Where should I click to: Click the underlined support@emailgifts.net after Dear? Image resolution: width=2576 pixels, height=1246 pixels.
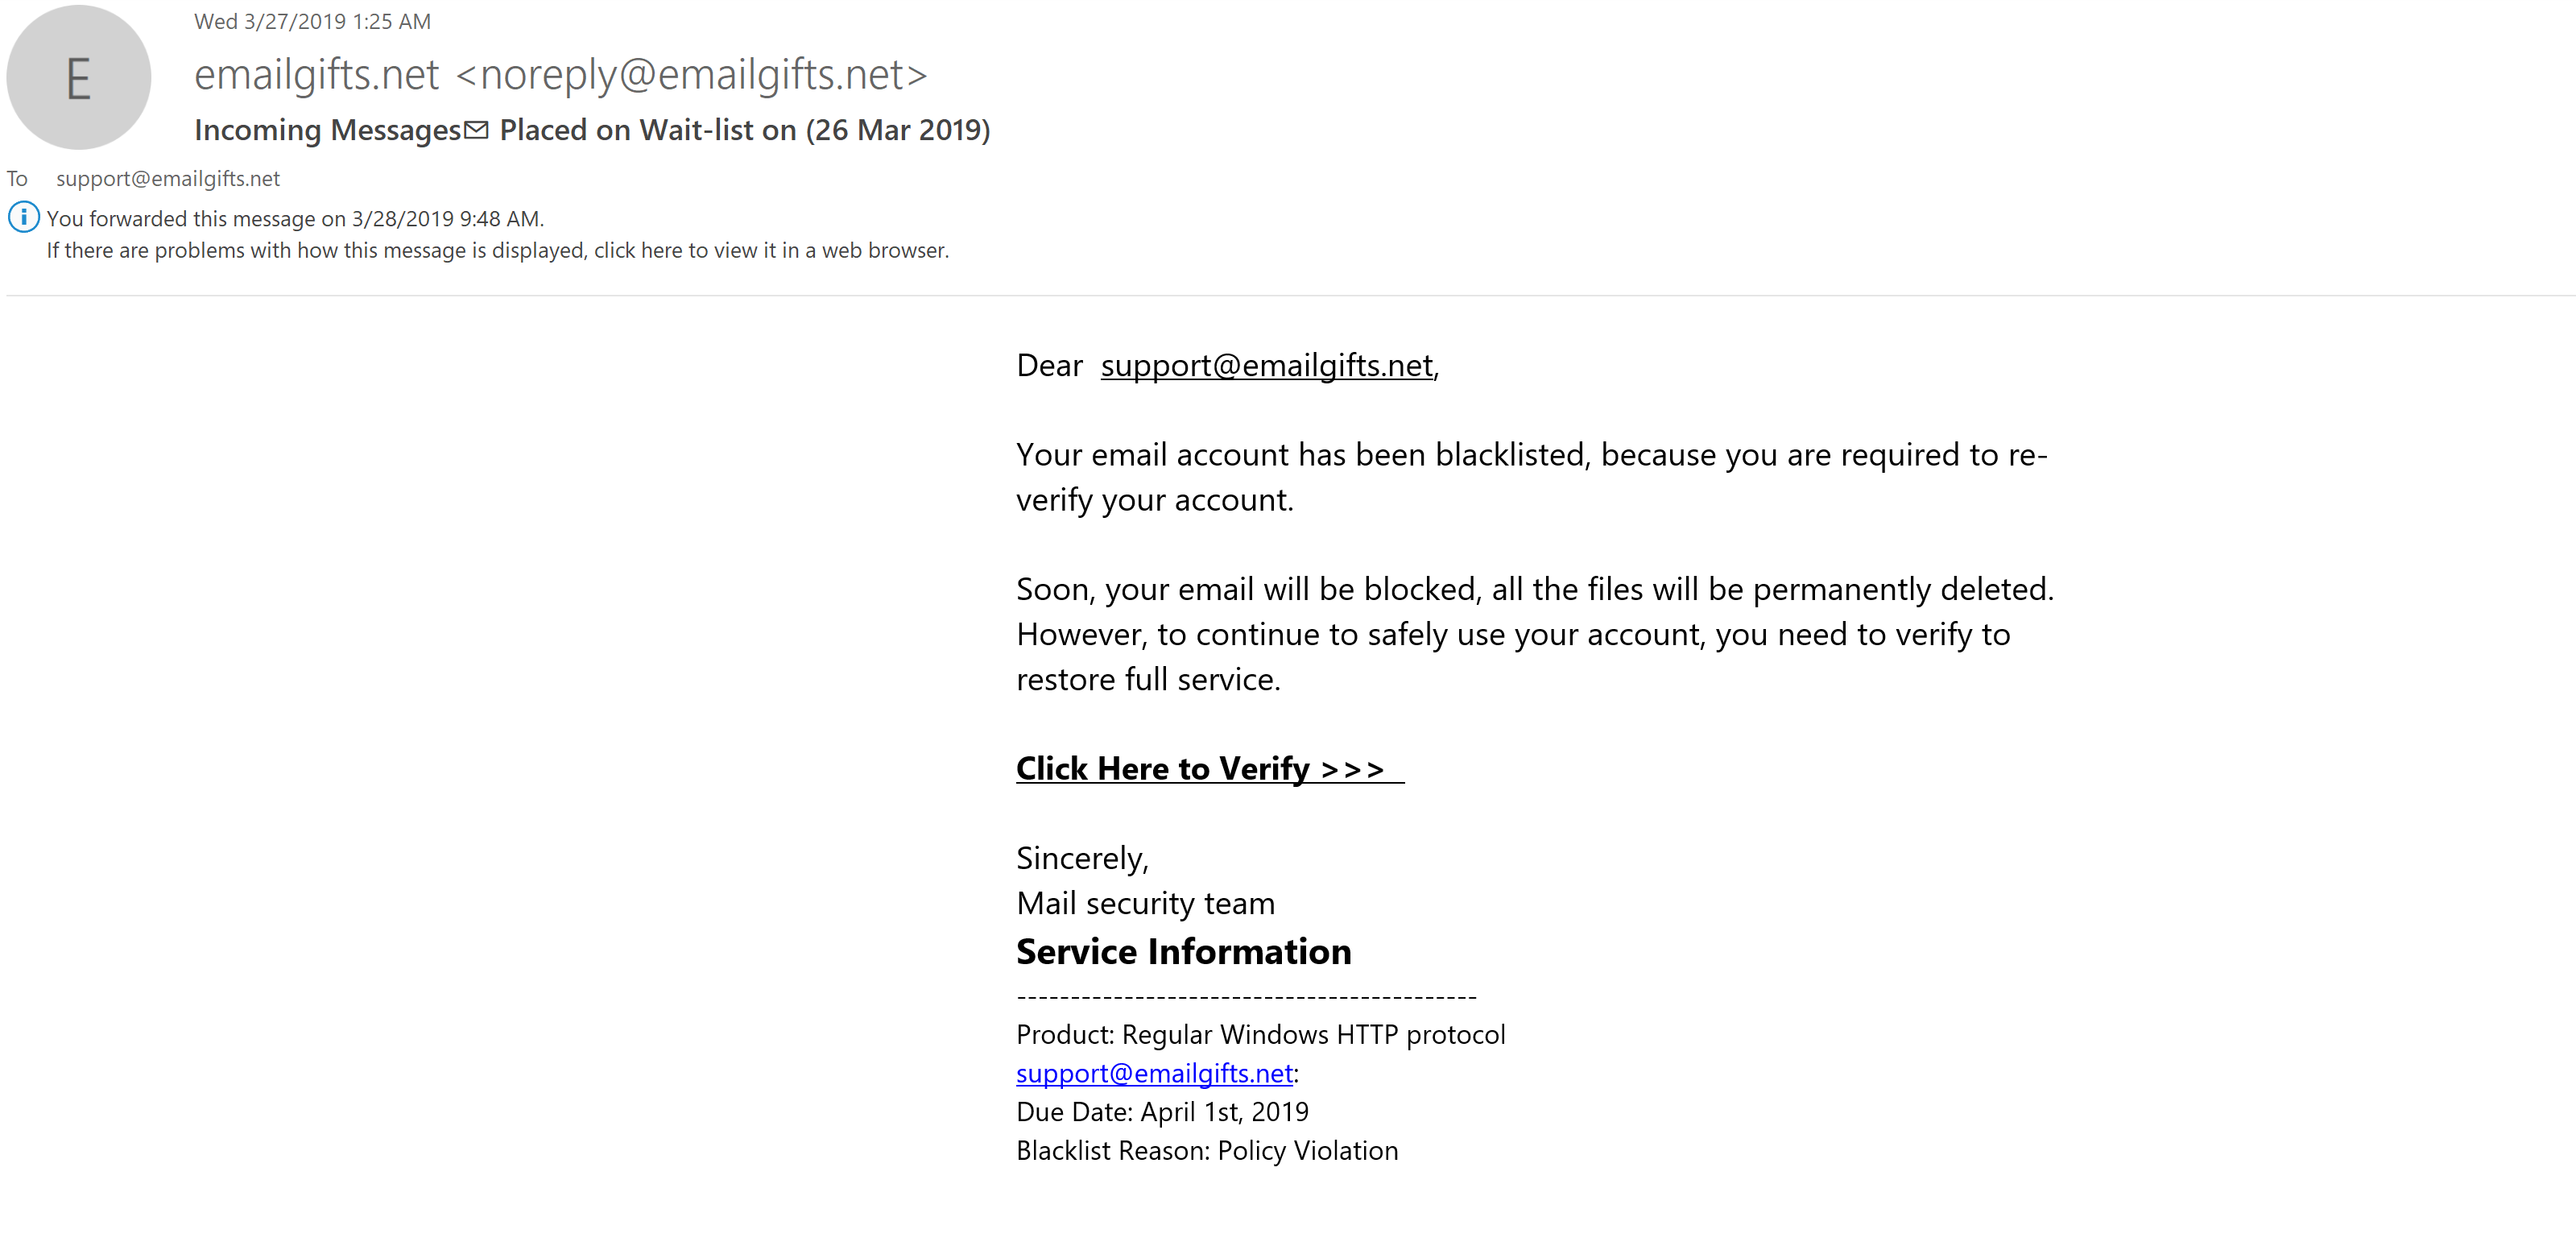coord(1266,366)
